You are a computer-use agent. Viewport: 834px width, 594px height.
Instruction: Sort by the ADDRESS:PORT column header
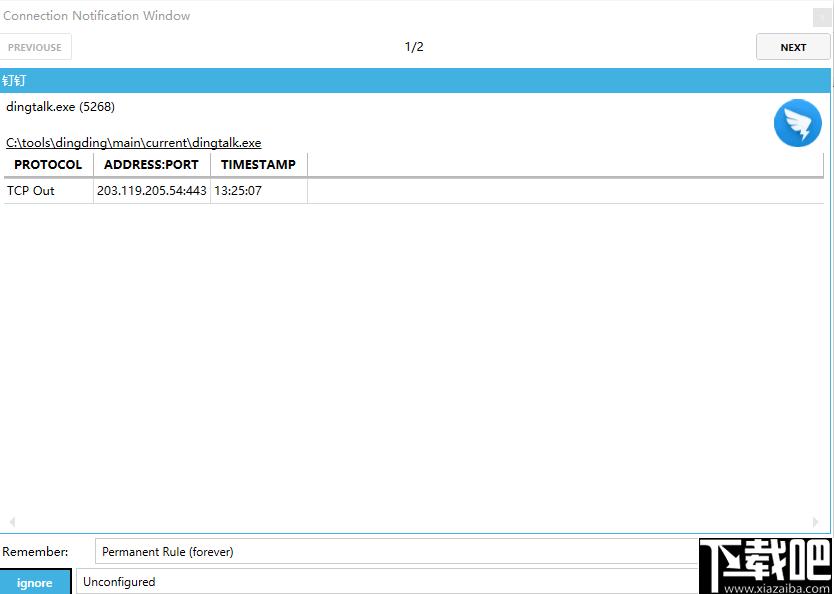pyautogui.click(x=151, y=165)
